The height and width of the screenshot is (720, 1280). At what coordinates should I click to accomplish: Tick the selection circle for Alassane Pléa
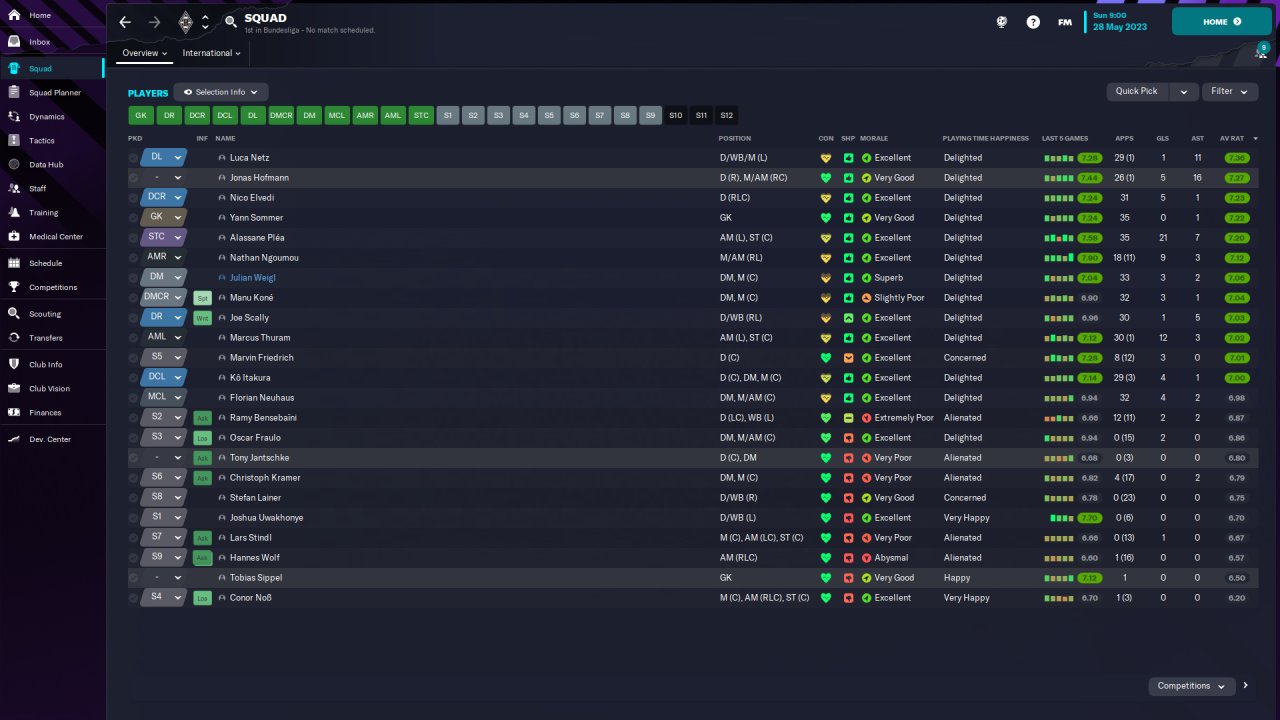134,238
